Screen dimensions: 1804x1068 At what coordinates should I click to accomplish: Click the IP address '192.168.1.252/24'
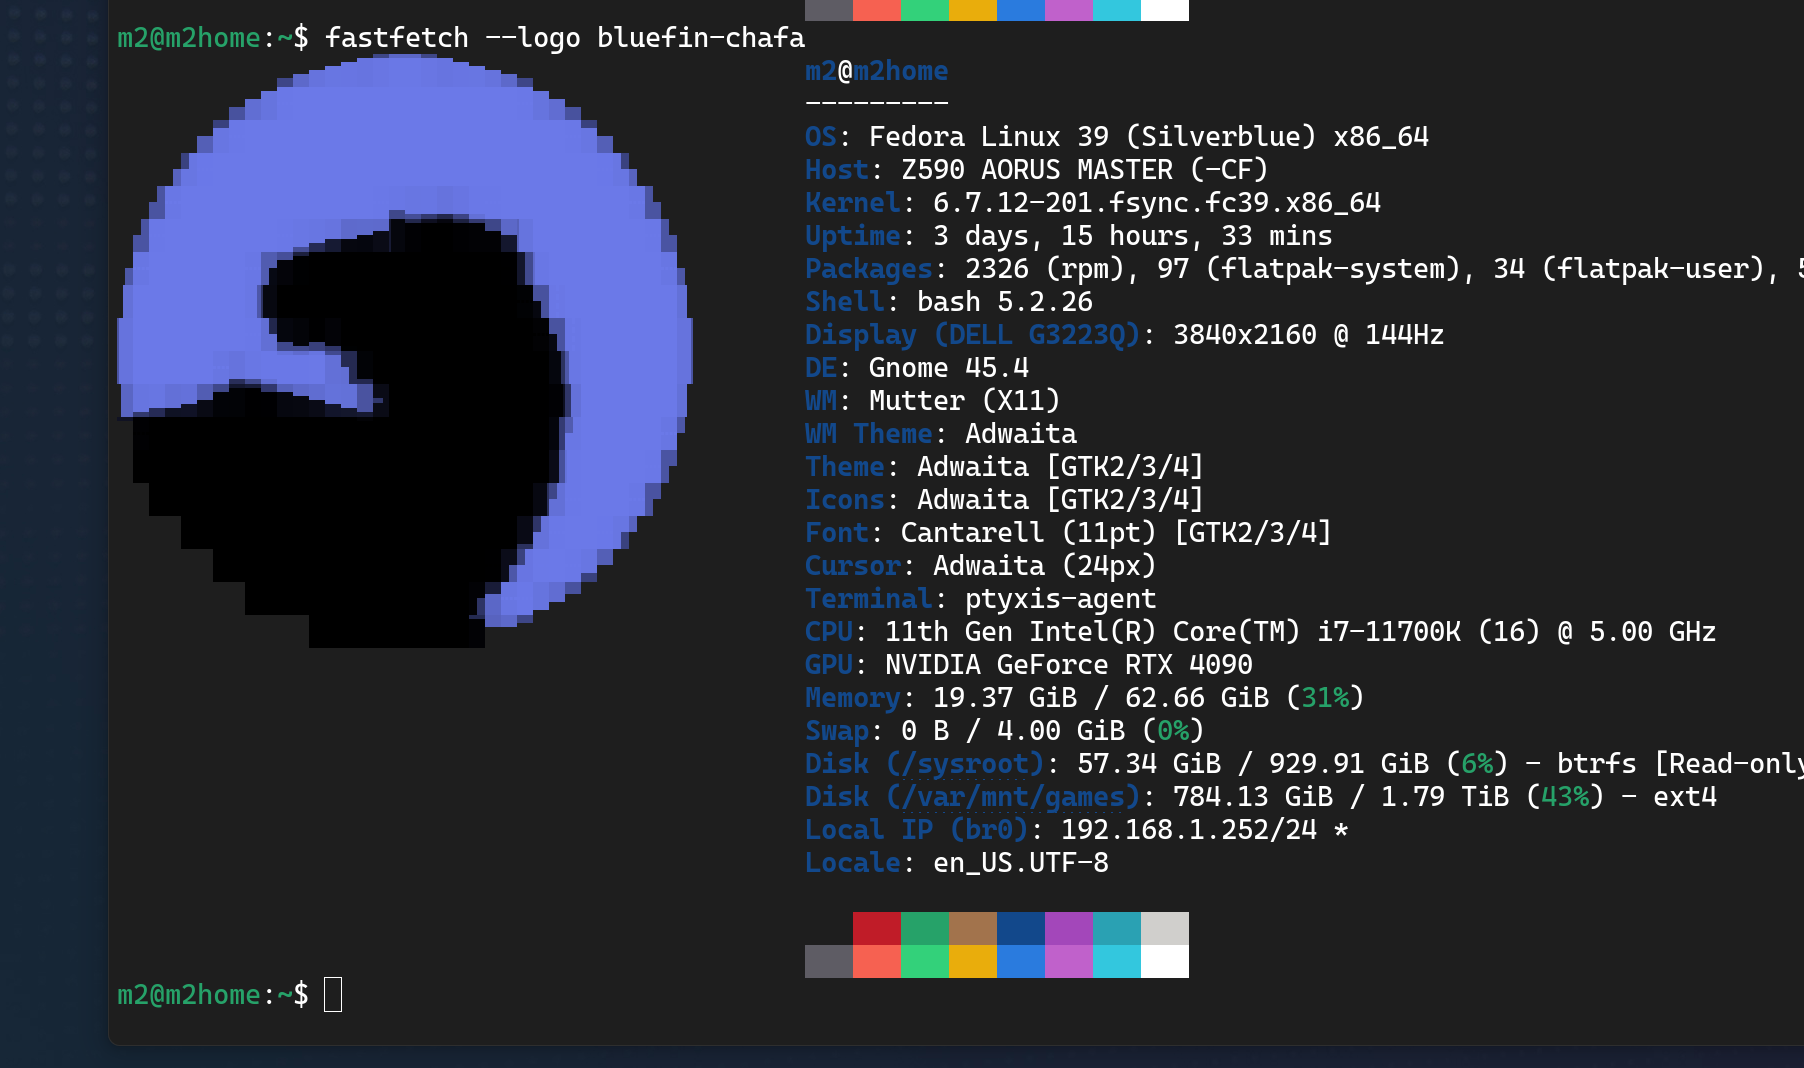click(x=1189, y=830)
